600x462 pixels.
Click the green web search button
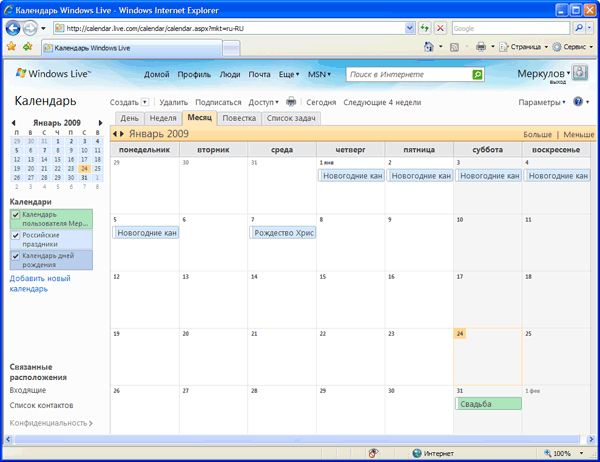click(477, 75)
